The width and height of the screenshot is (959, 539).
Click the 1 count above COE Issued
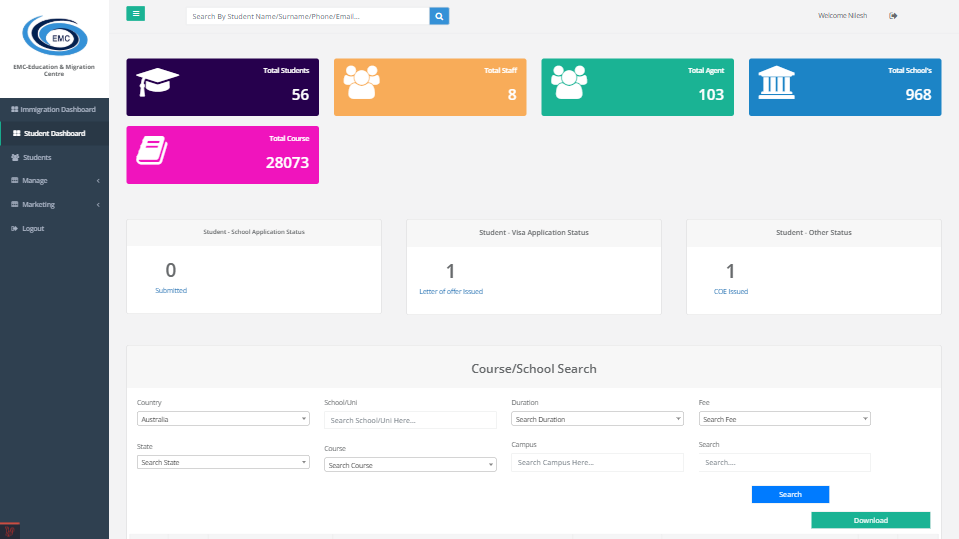click(x=730, y=271)
